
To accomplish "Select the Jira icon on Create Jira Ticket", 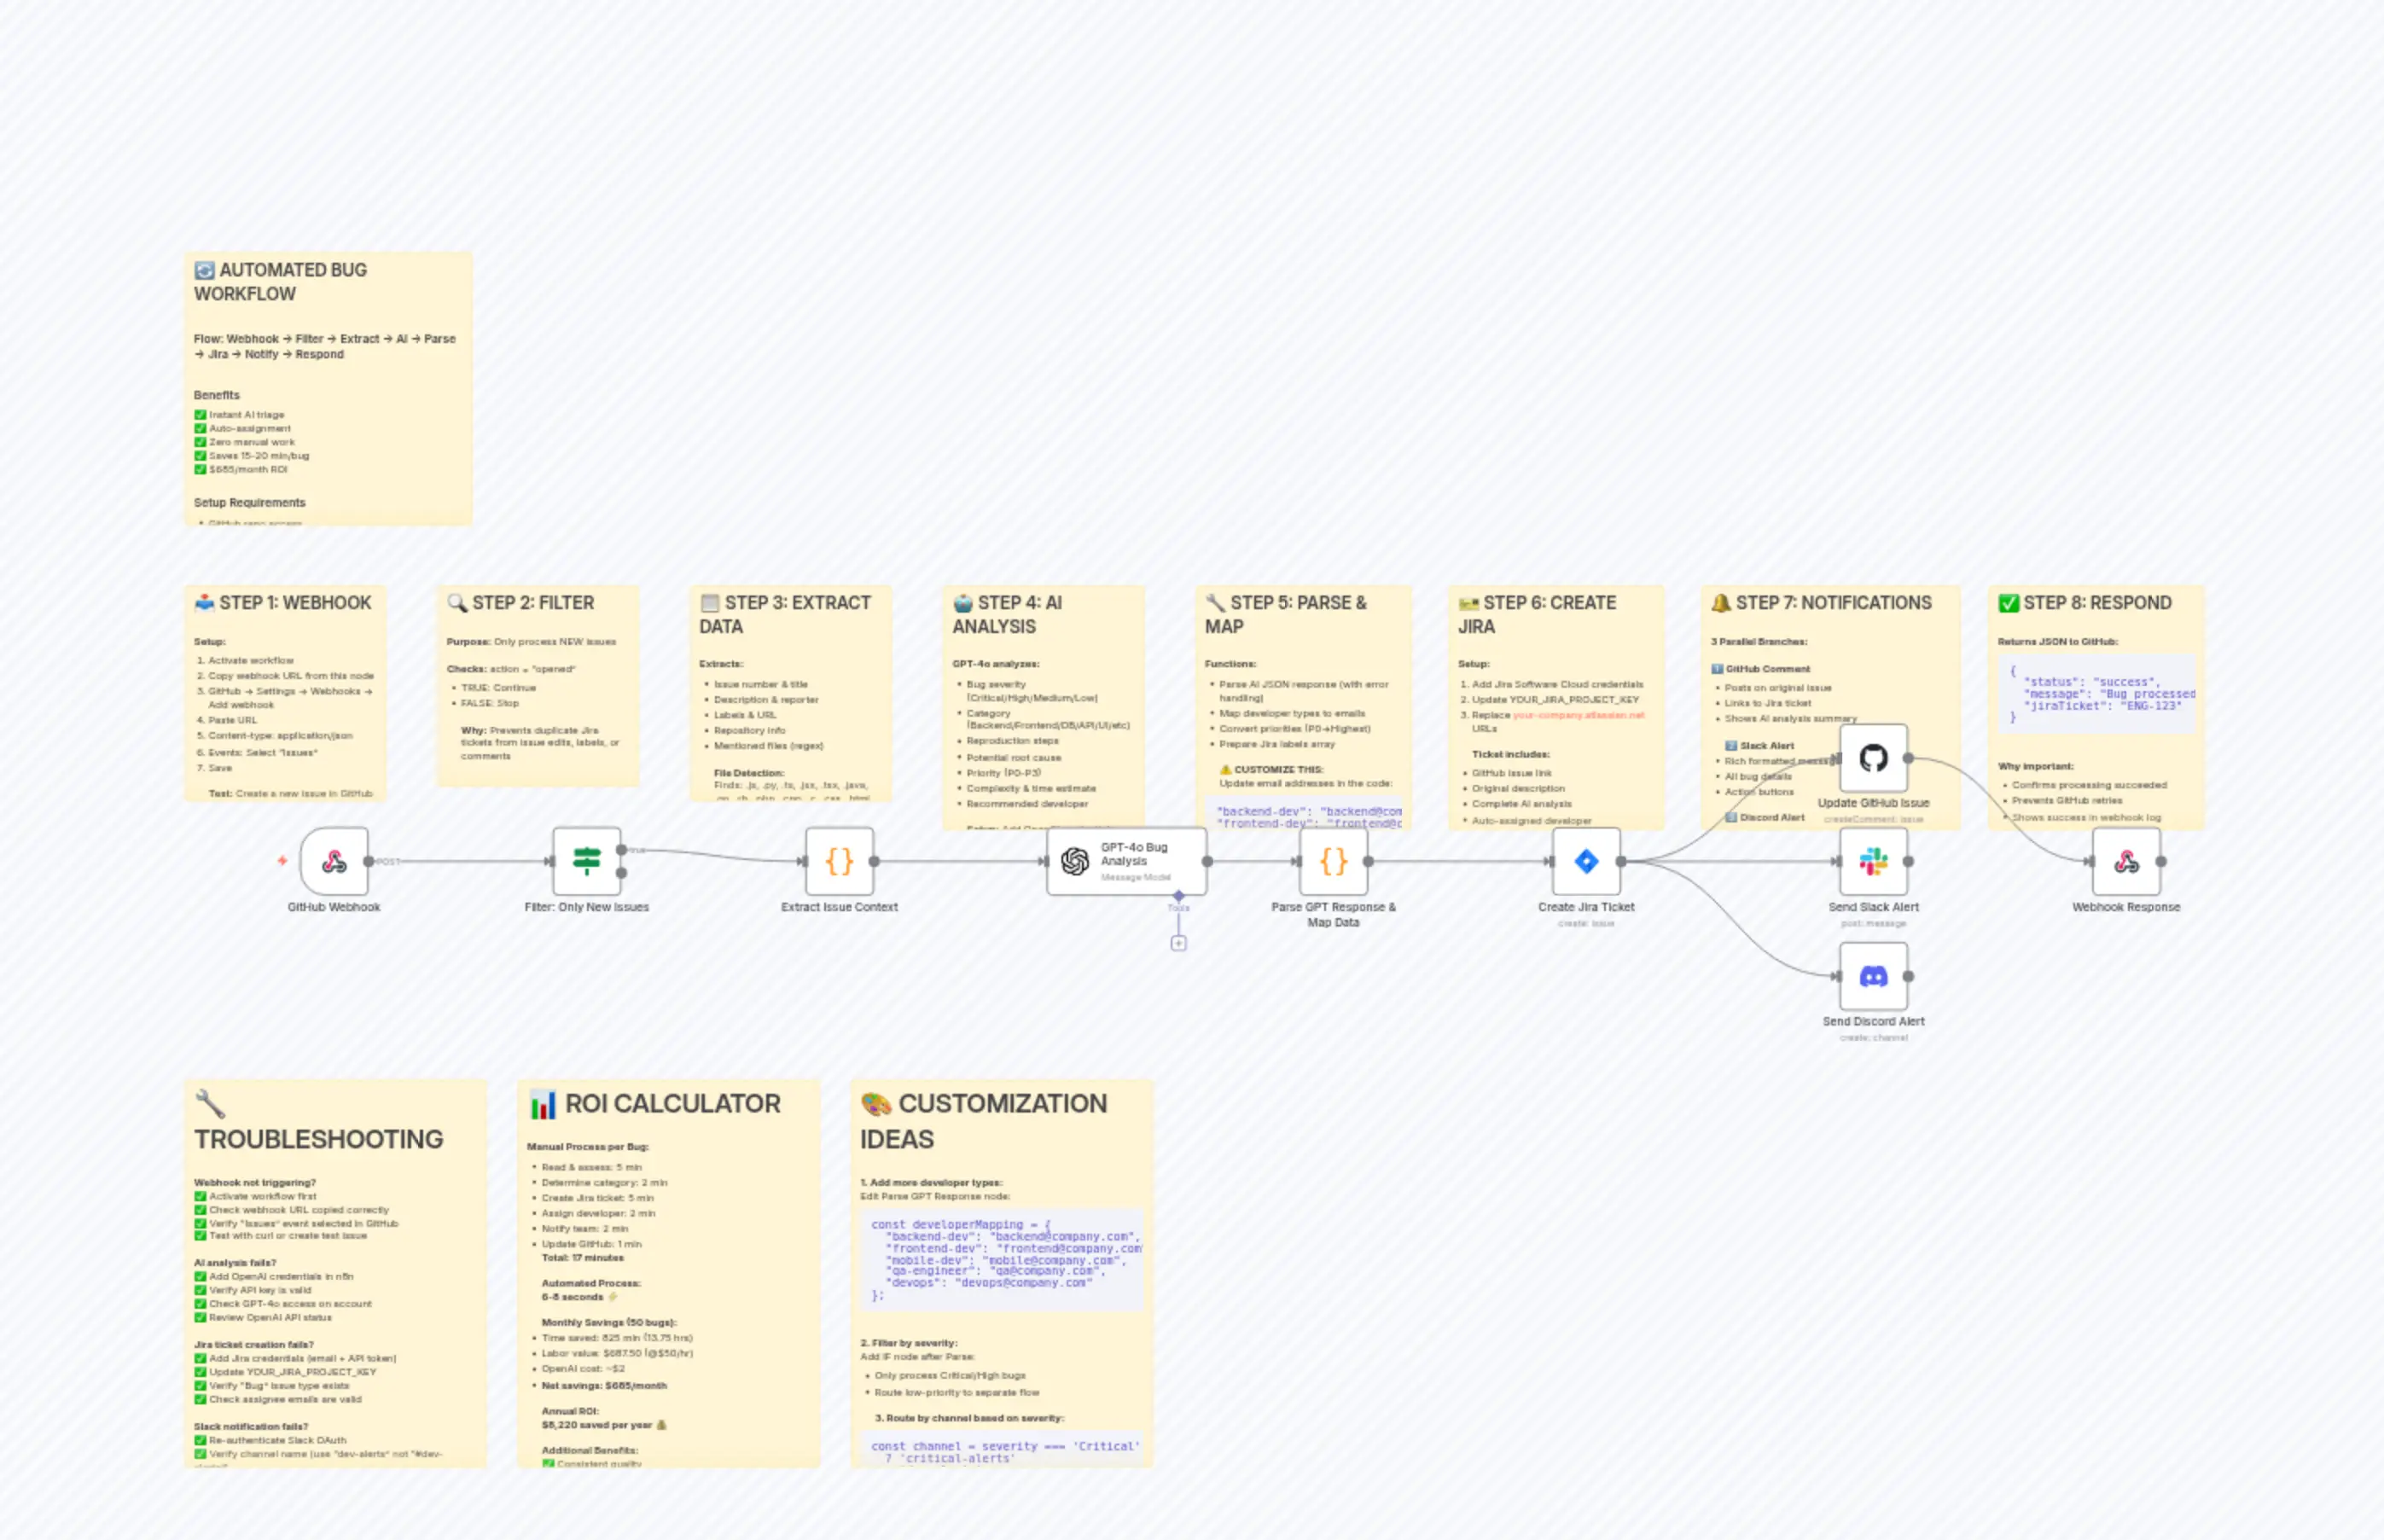I will click(x=1587, y=861).
